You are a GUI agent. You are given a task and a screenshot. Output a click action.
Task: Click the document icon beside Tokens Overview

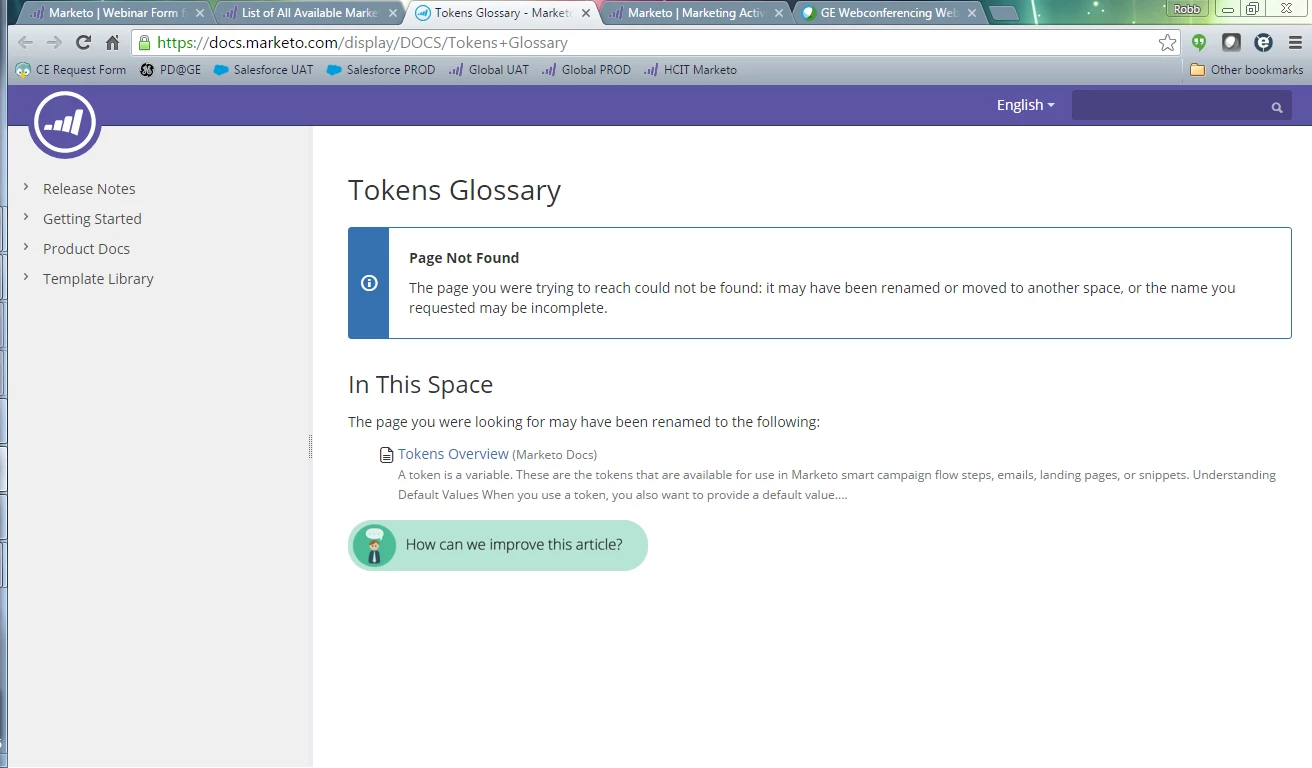point(386,455)
